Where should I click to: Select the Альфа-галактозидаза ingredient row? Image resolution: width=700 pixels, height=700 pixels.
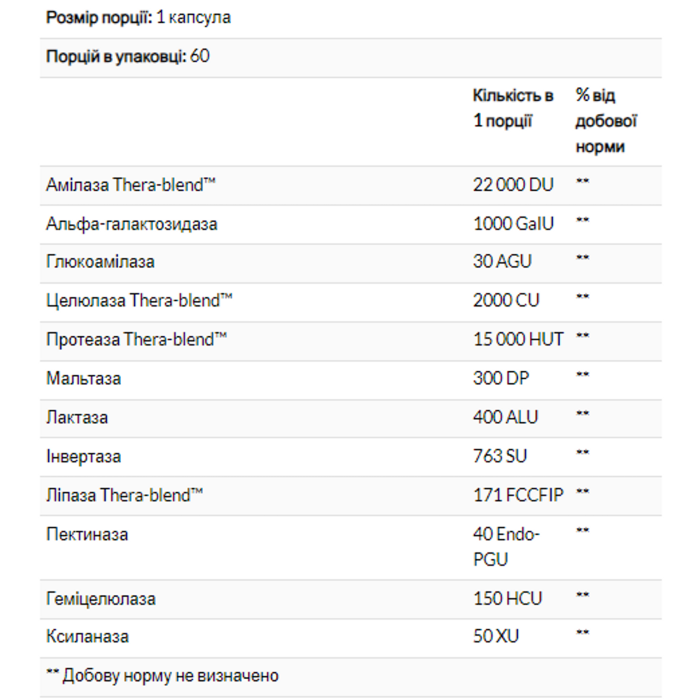(x=350, y=225)
